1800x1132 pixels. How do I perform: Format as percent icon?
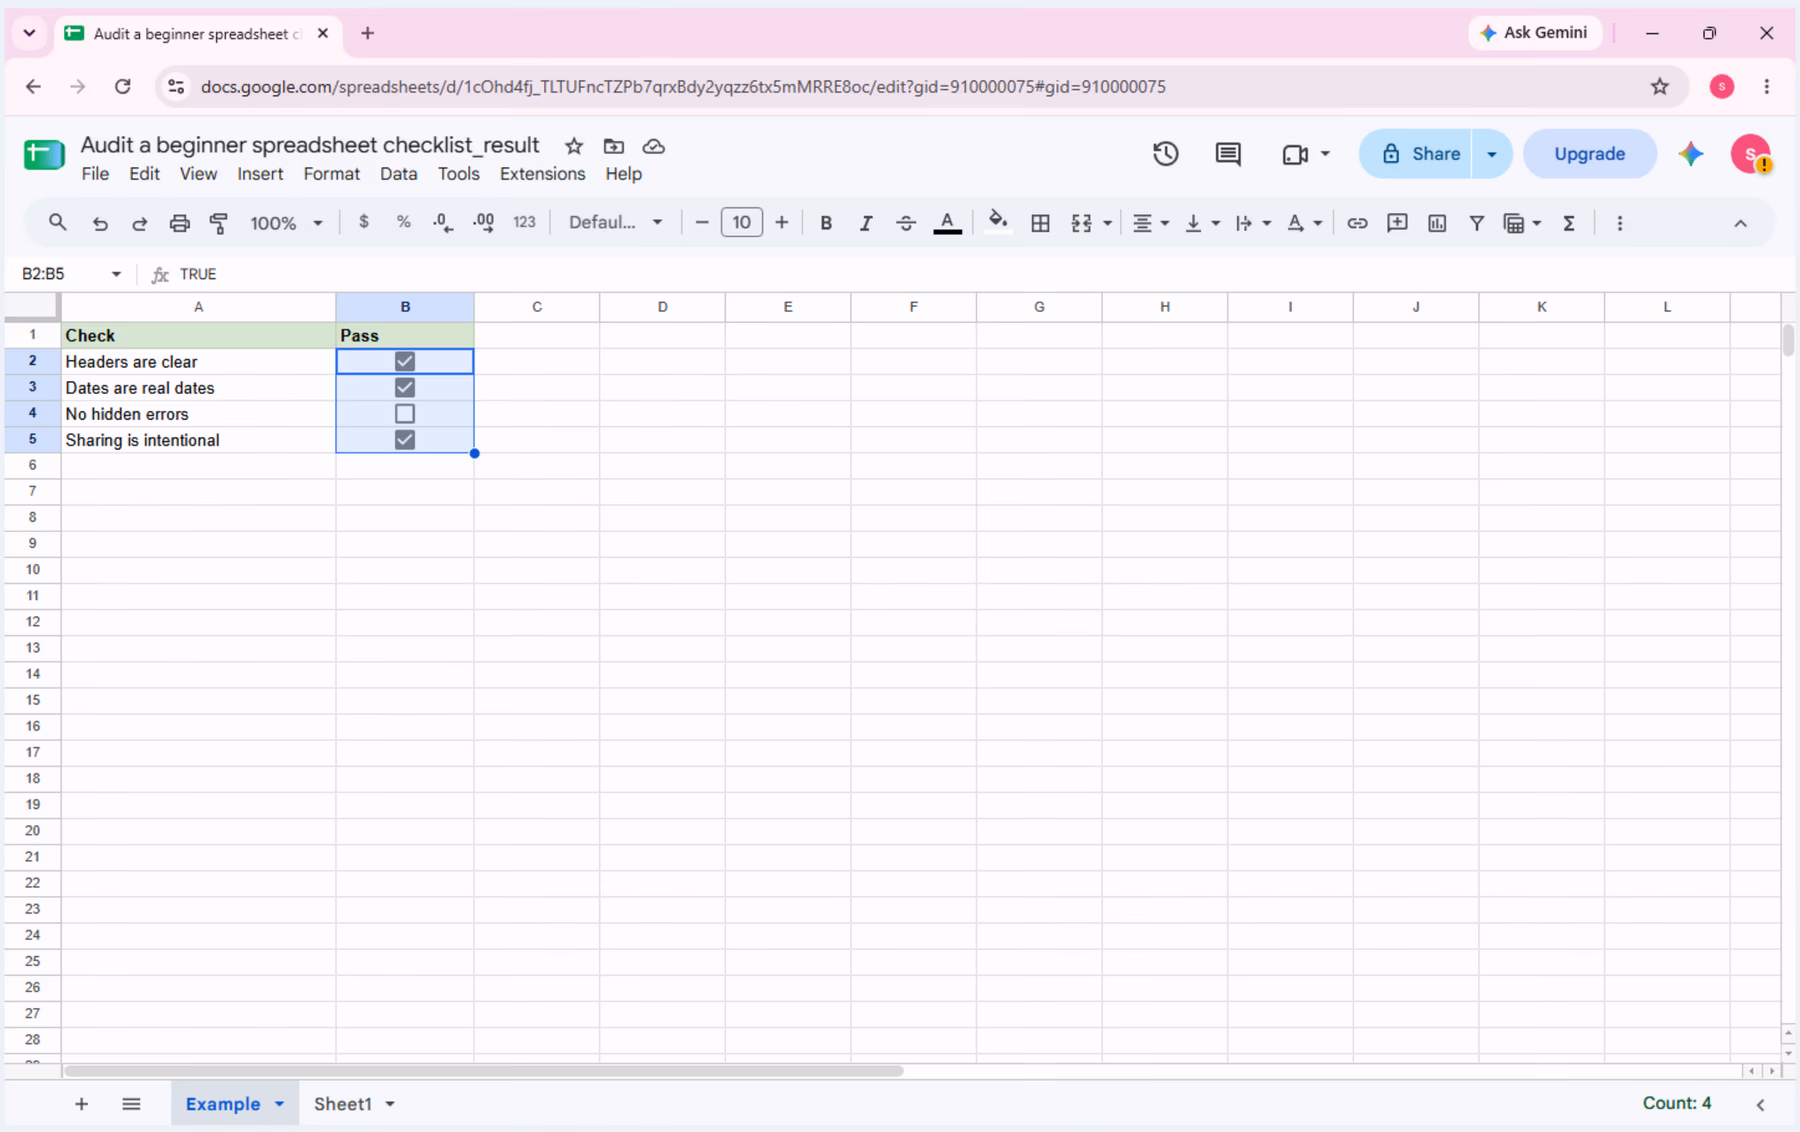404,222
